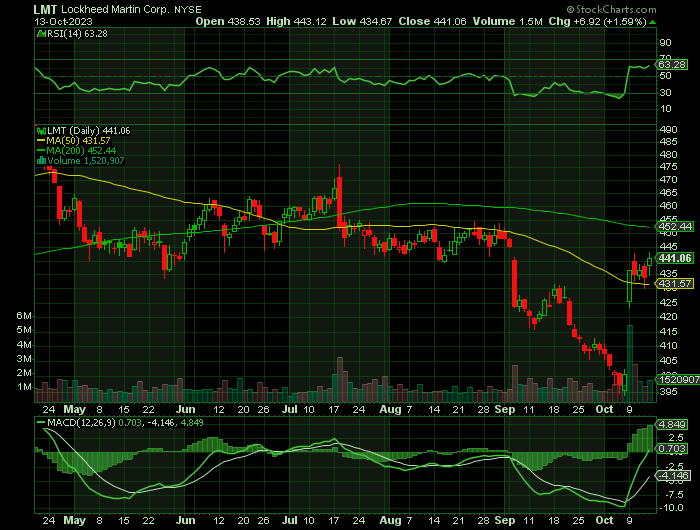Click the MA(200) 452.44 legend entry
The image size is (700, 530).
pyautogui.click(x=81, y=151)
